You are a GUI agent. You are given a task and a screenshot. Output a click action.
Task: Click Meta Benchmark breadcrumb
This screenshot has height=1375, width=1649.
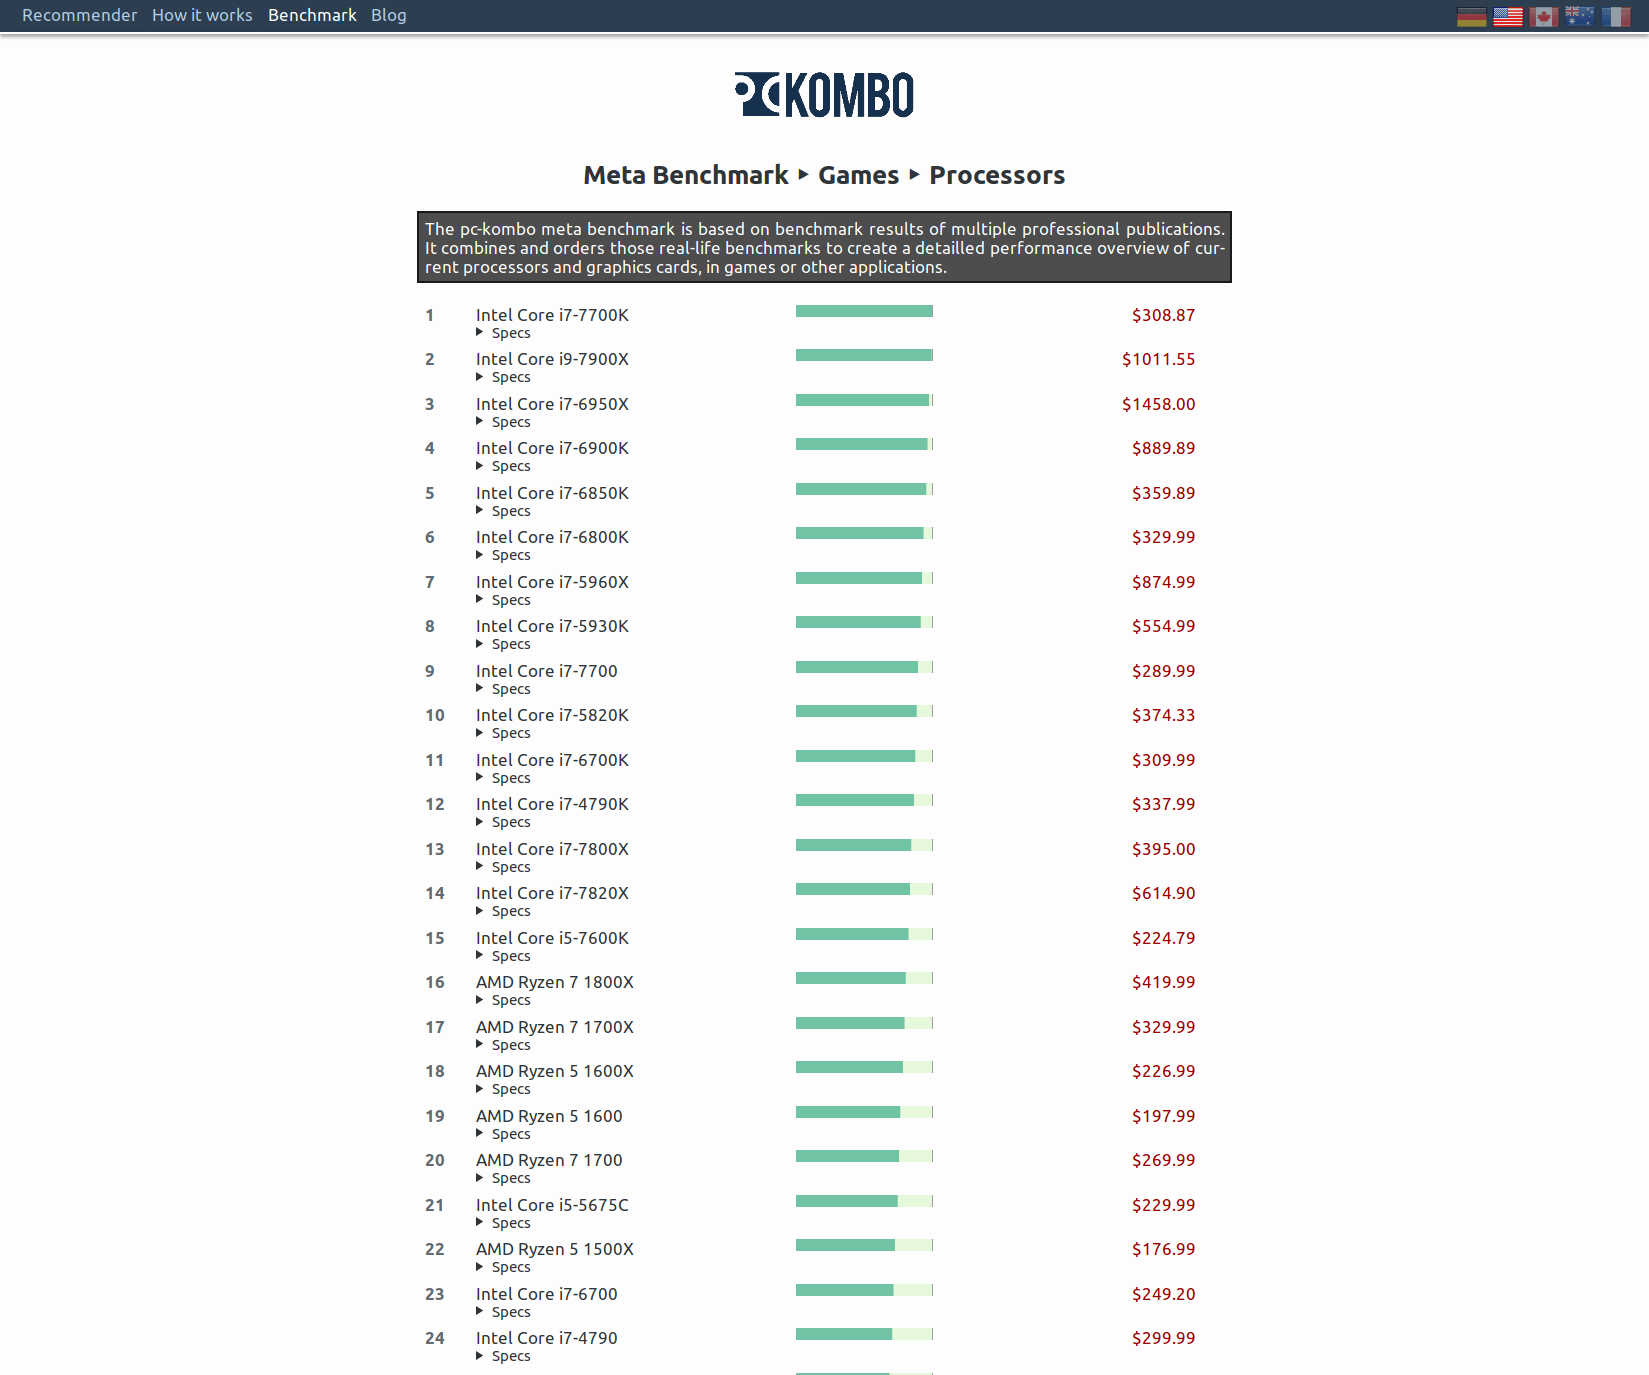686,175
